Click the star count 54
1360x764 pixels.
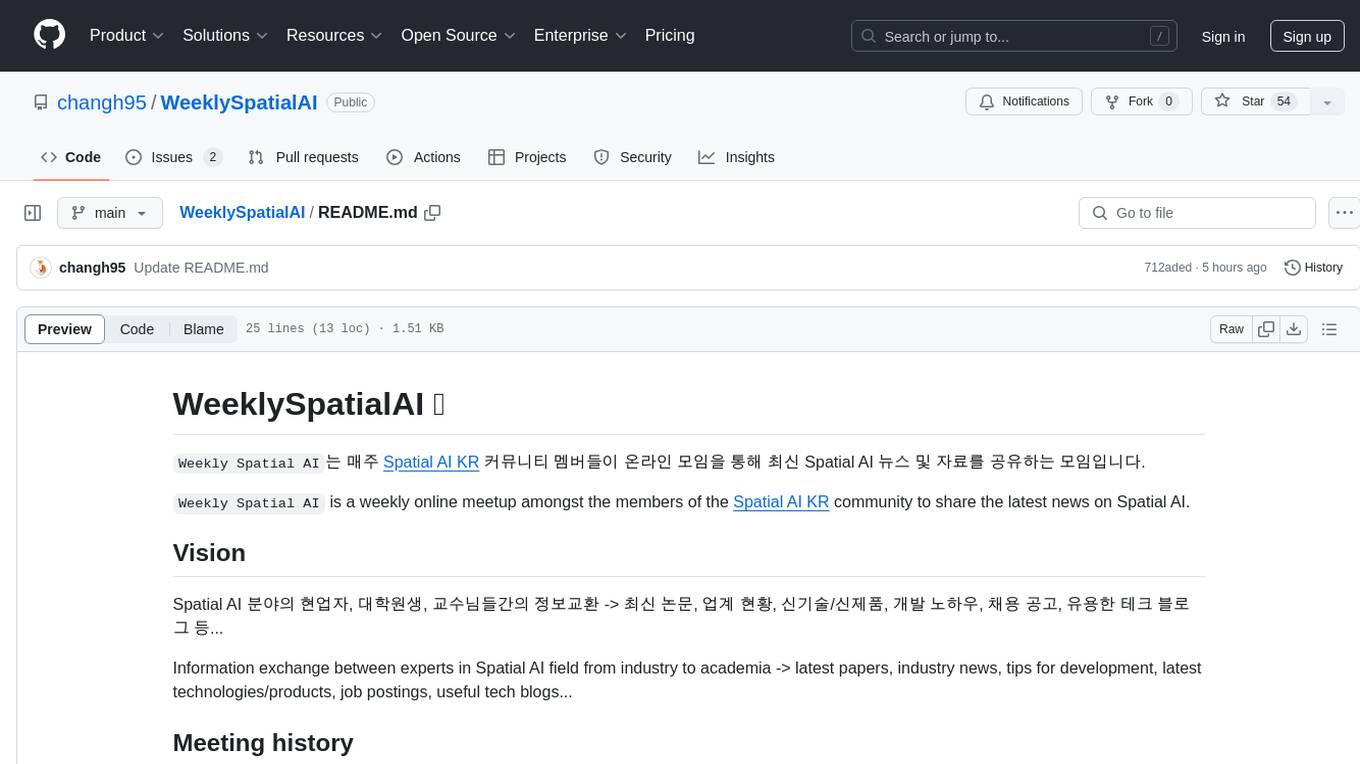click(1285, 102)
